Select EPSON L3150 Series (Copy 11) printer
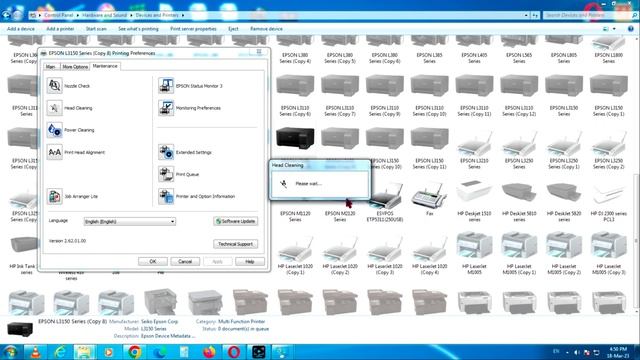This screenshot has height=360, width=640. pos(429,148)
